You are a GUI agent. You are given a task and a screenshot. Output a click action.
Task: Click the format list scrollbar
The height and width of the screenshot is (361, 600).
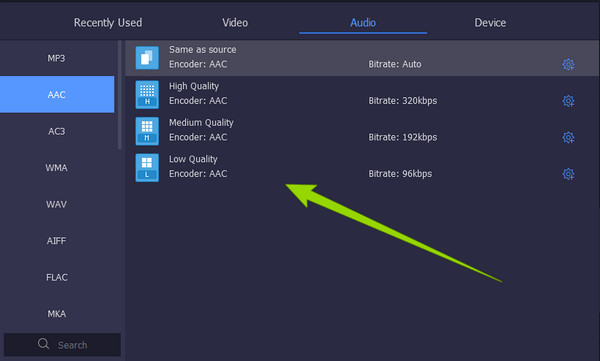tap(119, 95)
